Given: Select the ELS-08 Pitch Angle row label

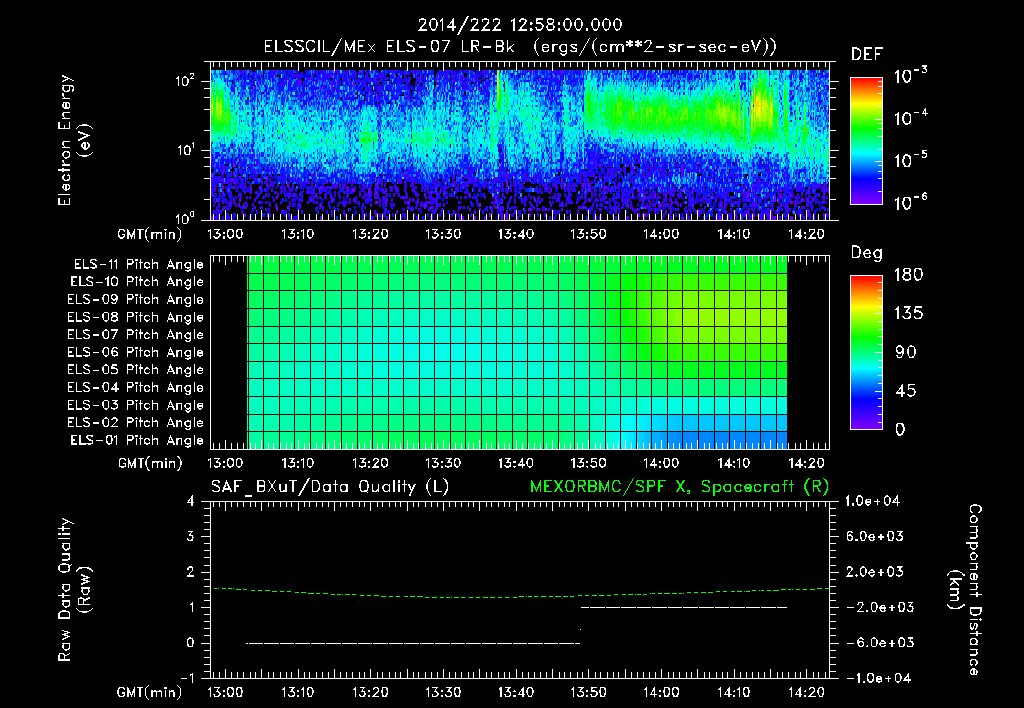Looking at the screenshot, I should click(135, 317).
